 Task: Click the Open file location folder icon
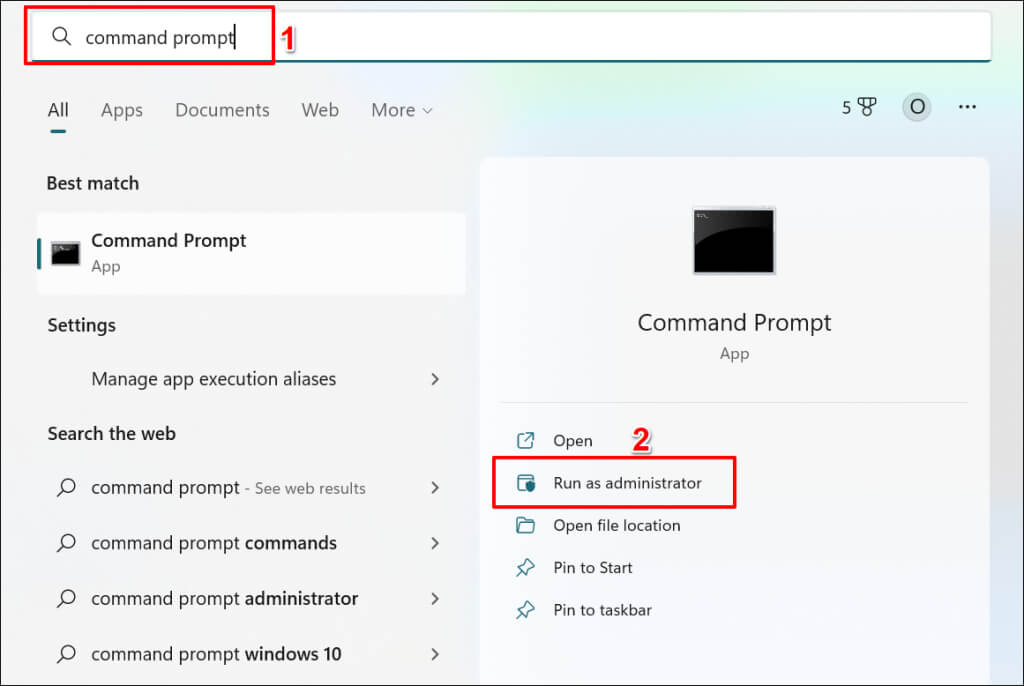[525, 526]
